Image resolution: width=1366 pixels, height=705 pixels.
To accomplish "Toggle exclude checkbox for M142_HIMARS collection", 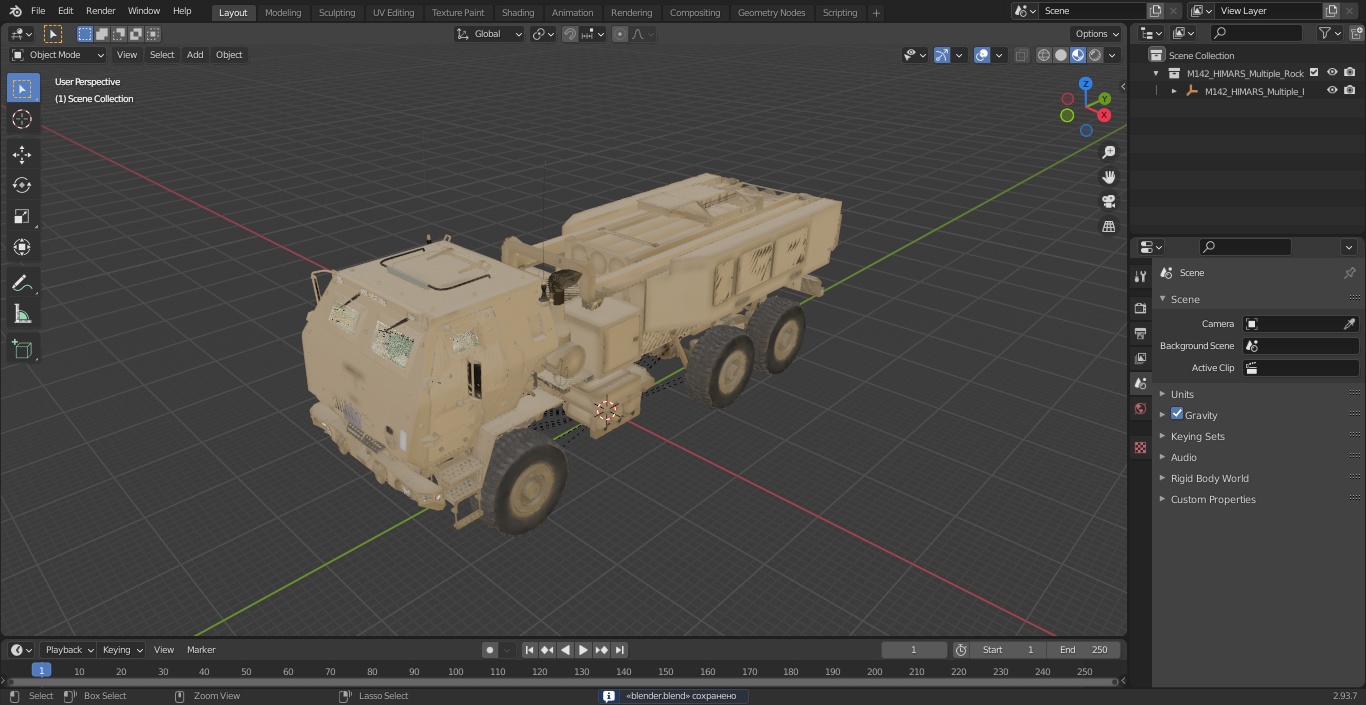I will (1314, 73).
